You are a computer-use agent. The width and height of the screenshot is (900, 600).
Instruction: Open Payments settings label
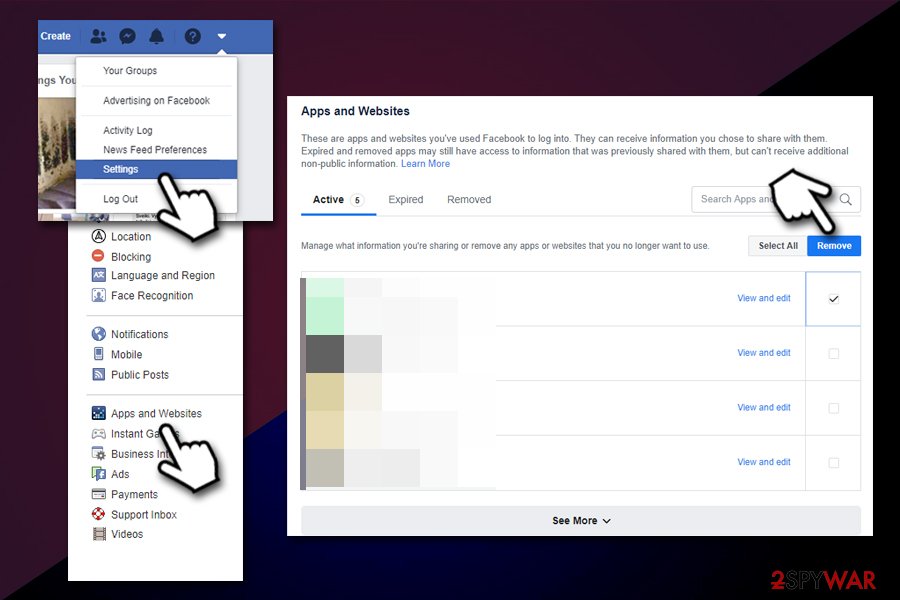(x=134, y=494)
